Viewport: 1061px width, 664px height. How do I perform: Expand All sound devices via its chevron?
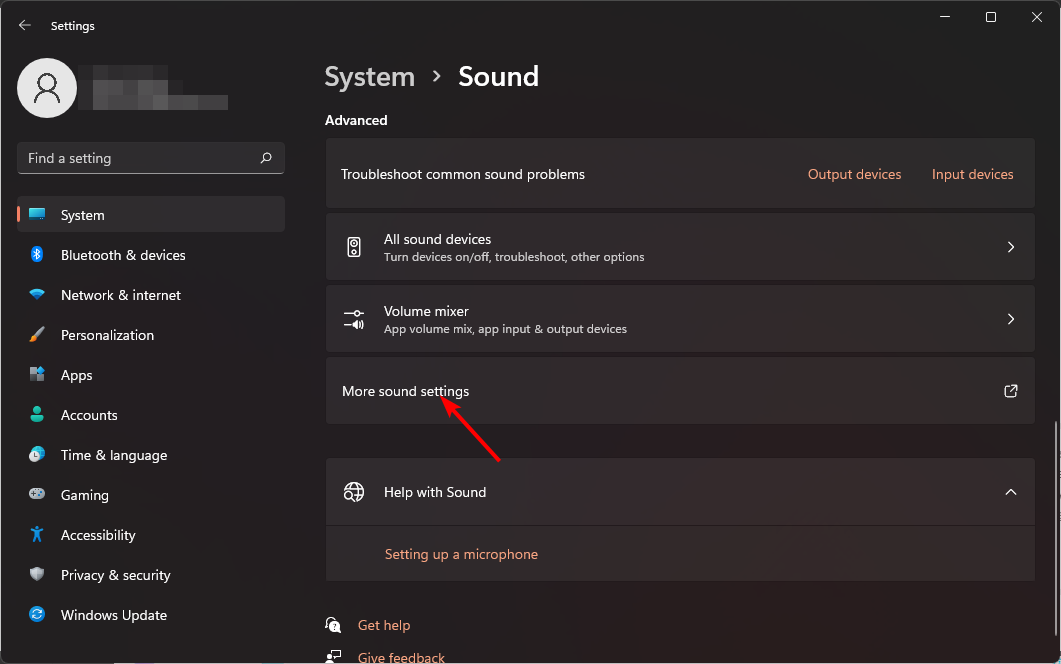coord(1010,246)
